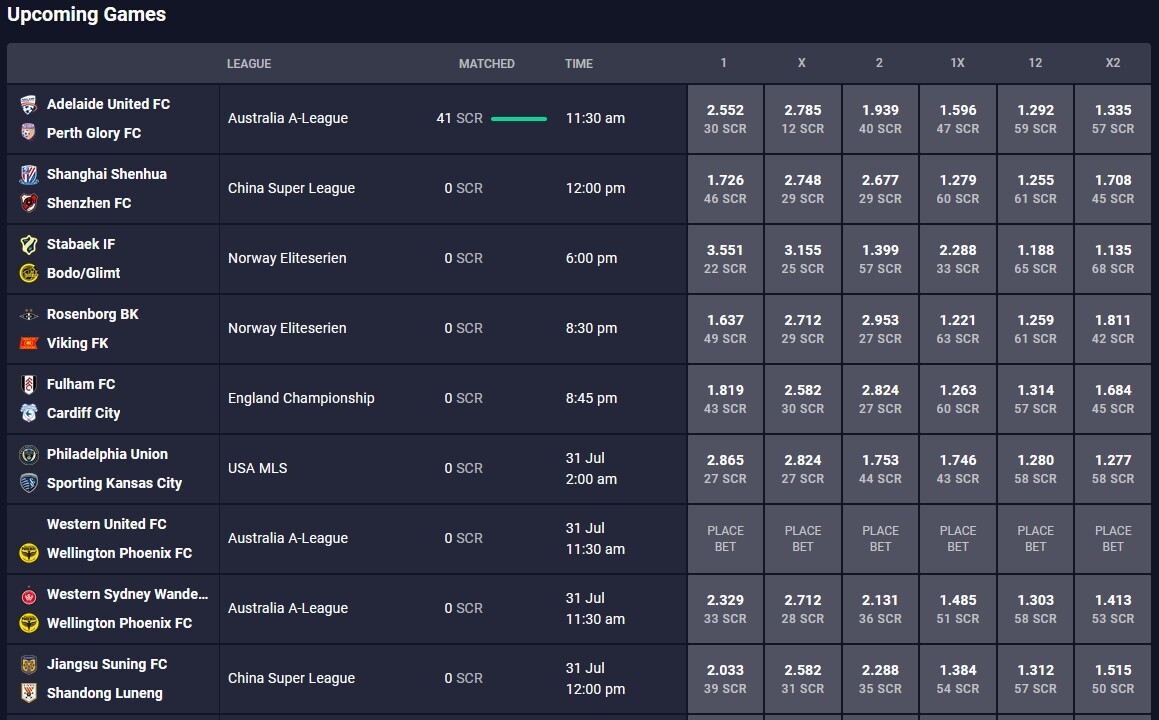Choose 1X odds 1.279 for Shanghai Shenhua match

point(958,189)
